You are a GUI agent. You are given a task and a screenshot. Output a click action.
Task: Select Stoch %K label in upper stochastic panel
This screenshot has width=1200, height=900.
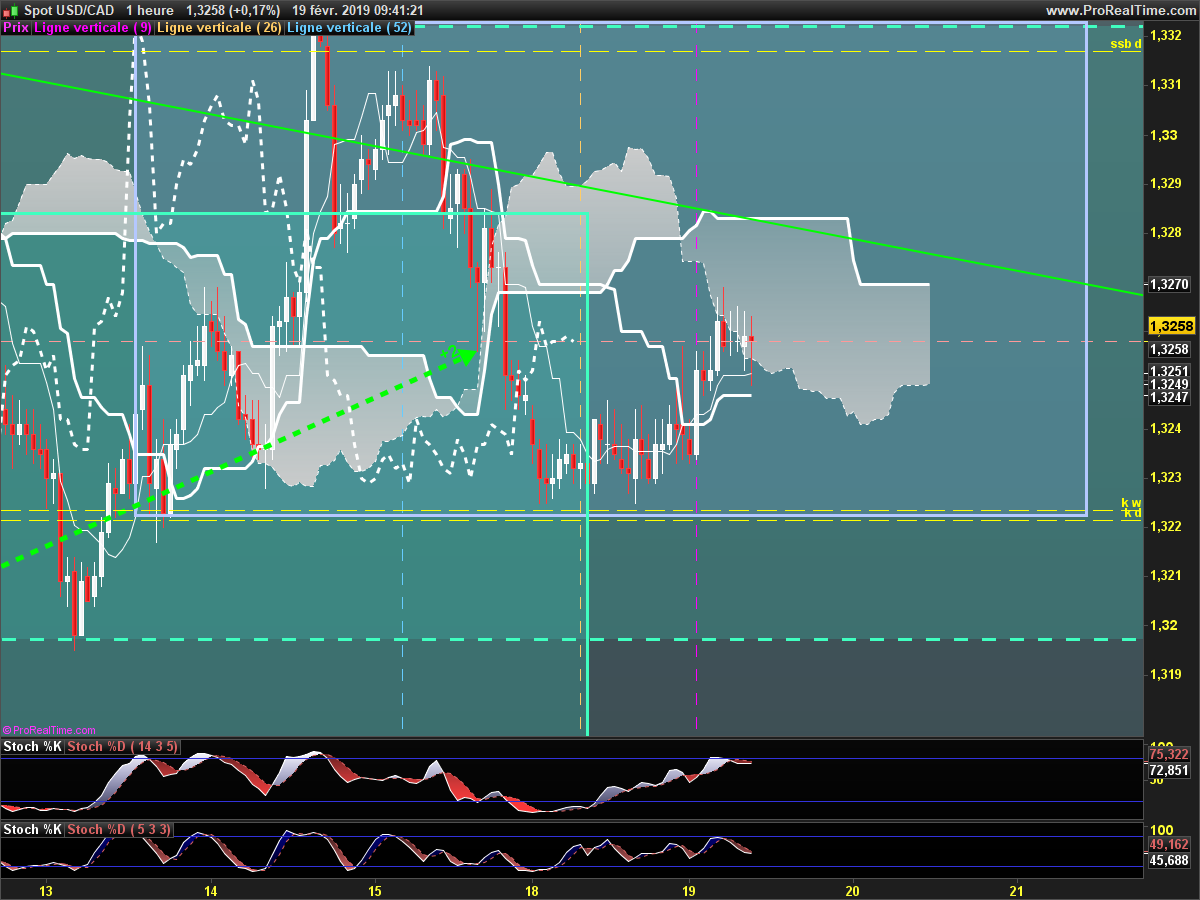tap(33, 747)
